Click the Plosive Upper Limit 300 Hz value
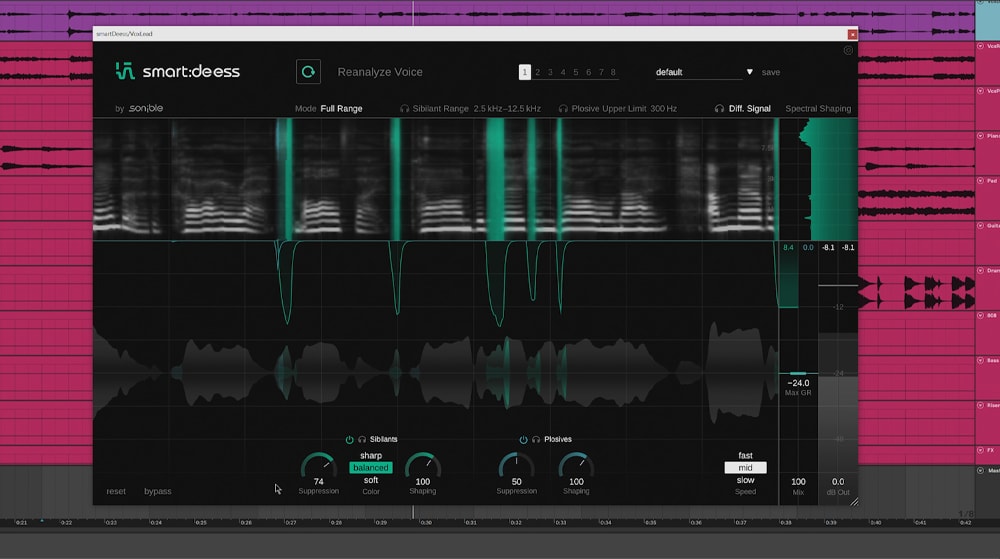This screenshot has width=1000, height=559. coord(664,109)
